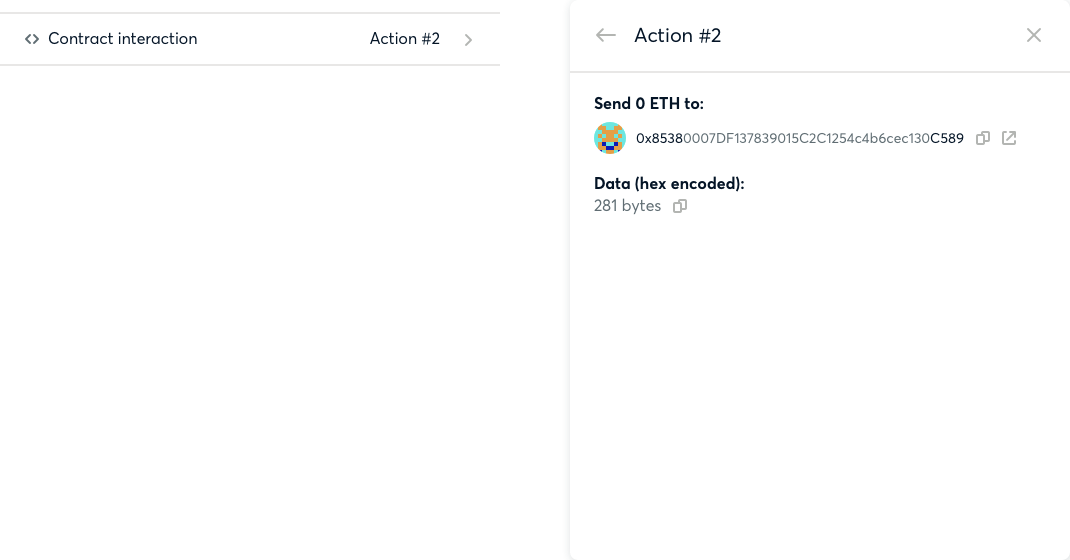Screen dimensions: 1070x560
Task: Click the bold 0x8538 address prefix
Action: (x=659, y=138)
